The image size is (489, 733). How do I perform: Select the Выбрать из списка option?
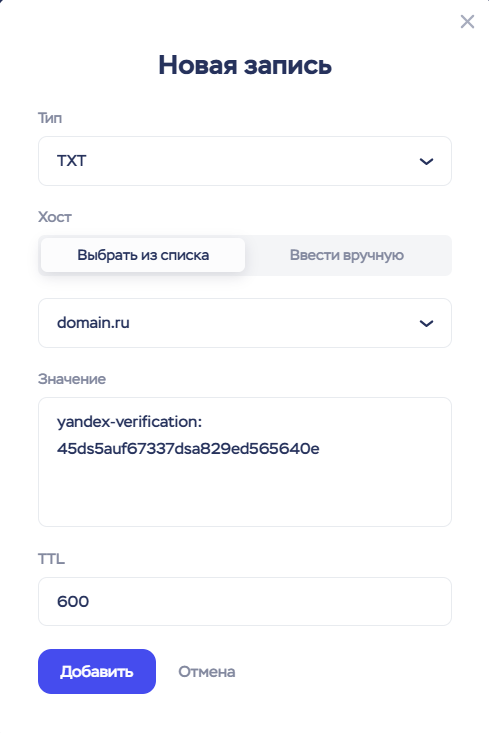[143, 255]
